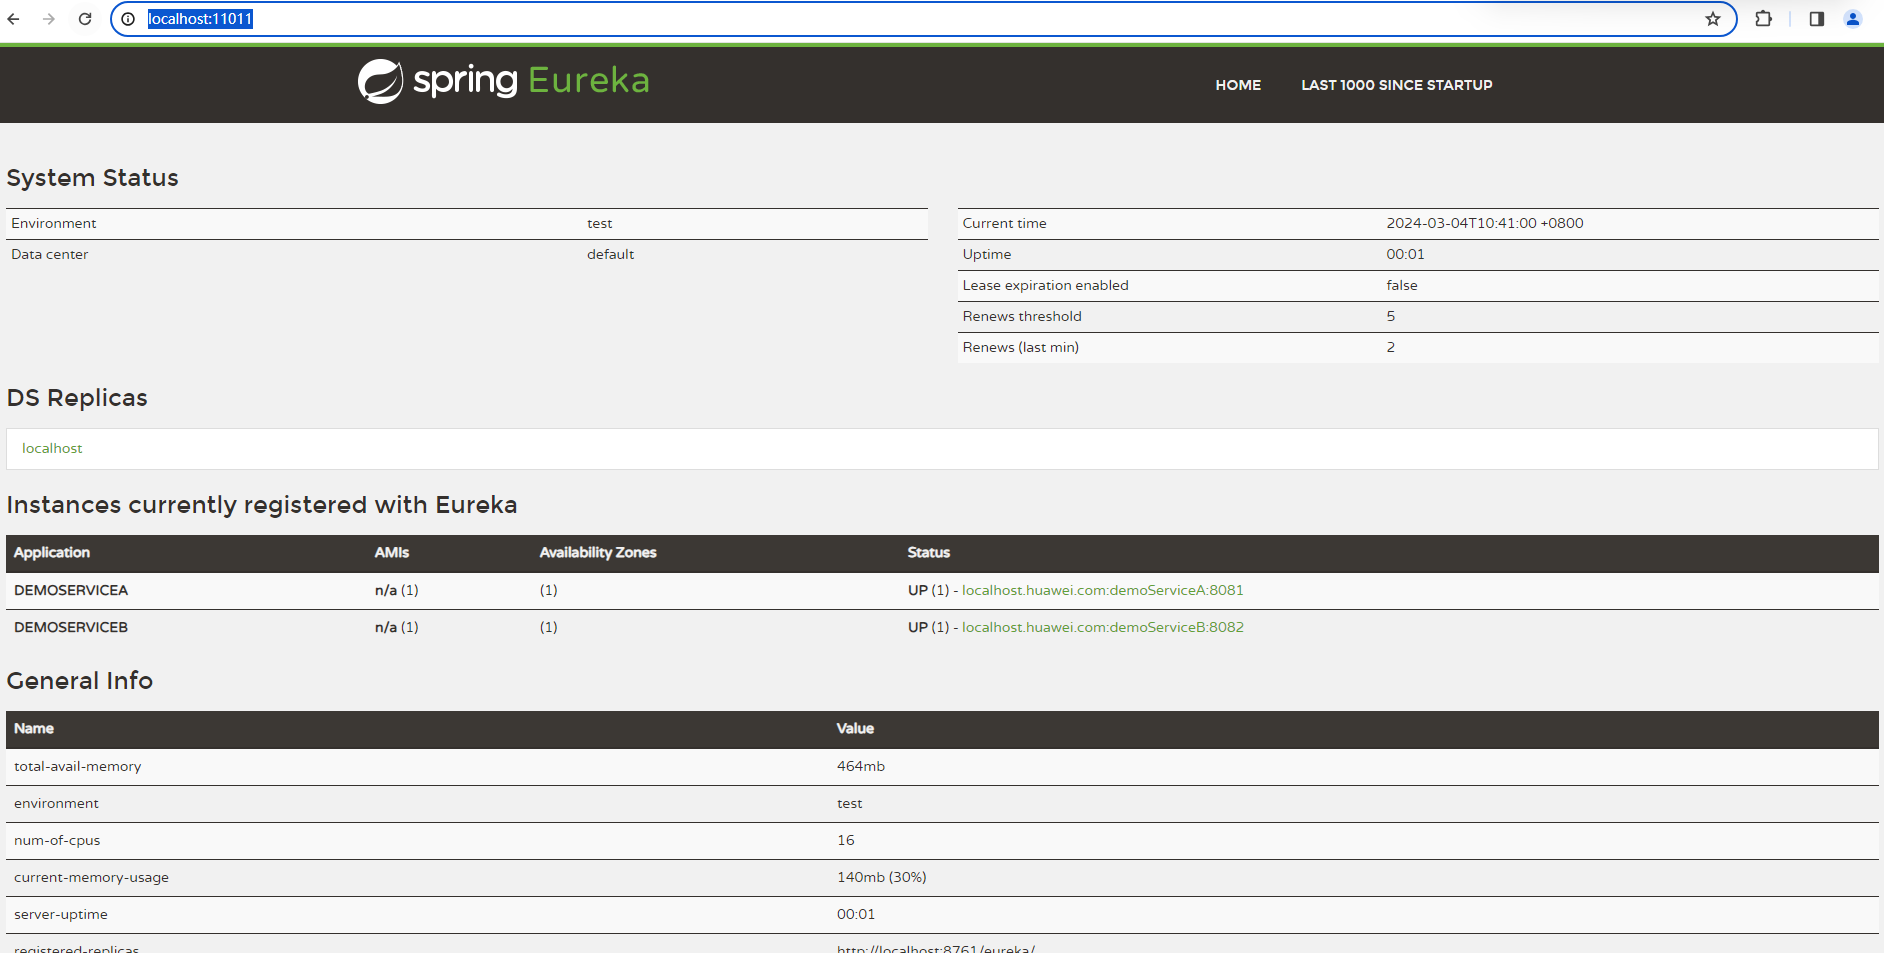Click the DEMOSERVICEA application name
The height and width of the screenshot is (953, 1884).
click(71, 590)
